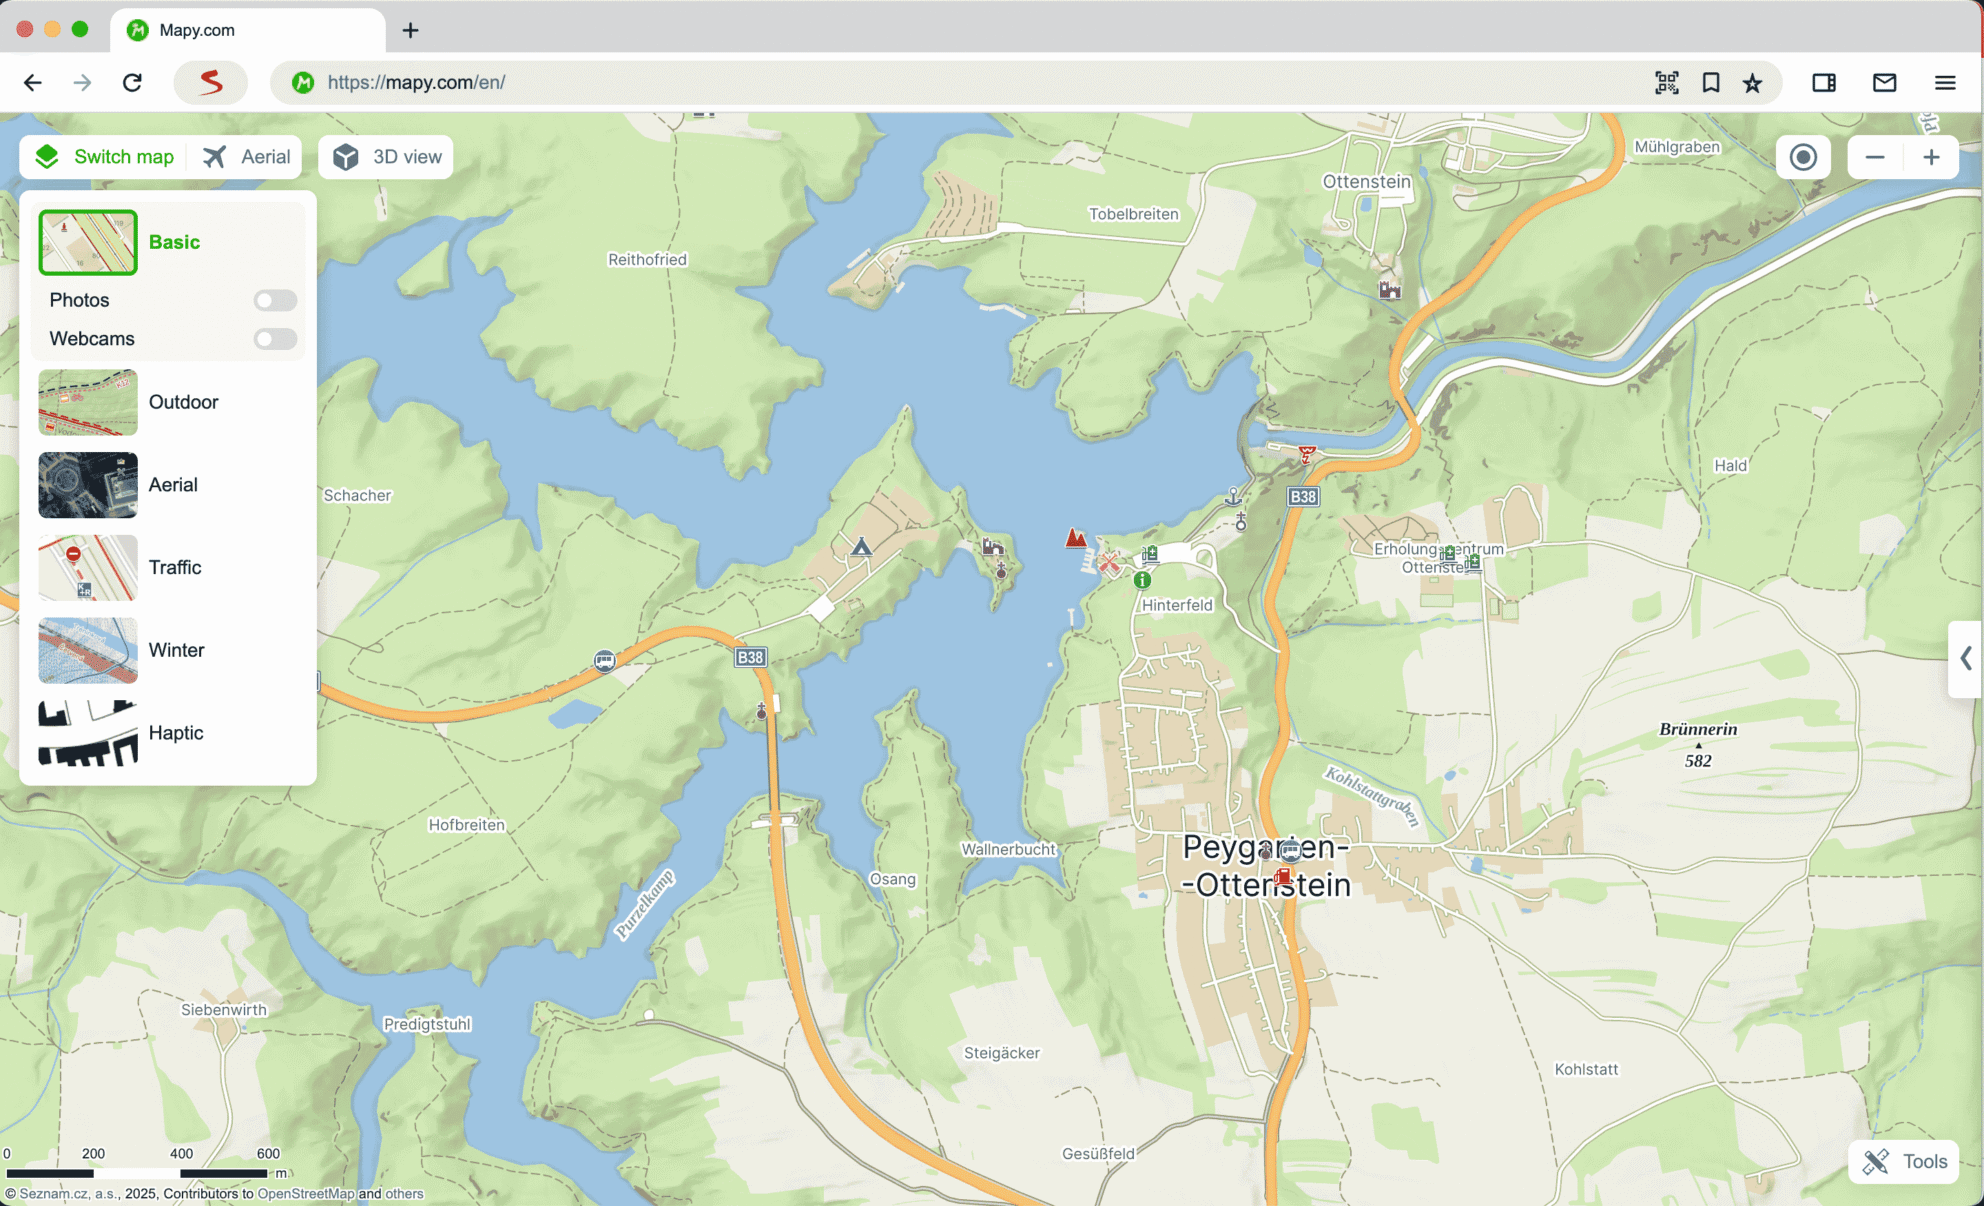This screenshot has width=1984, height=1206.
Task: Open the QR code icon in address bar
Action: 1666,82
